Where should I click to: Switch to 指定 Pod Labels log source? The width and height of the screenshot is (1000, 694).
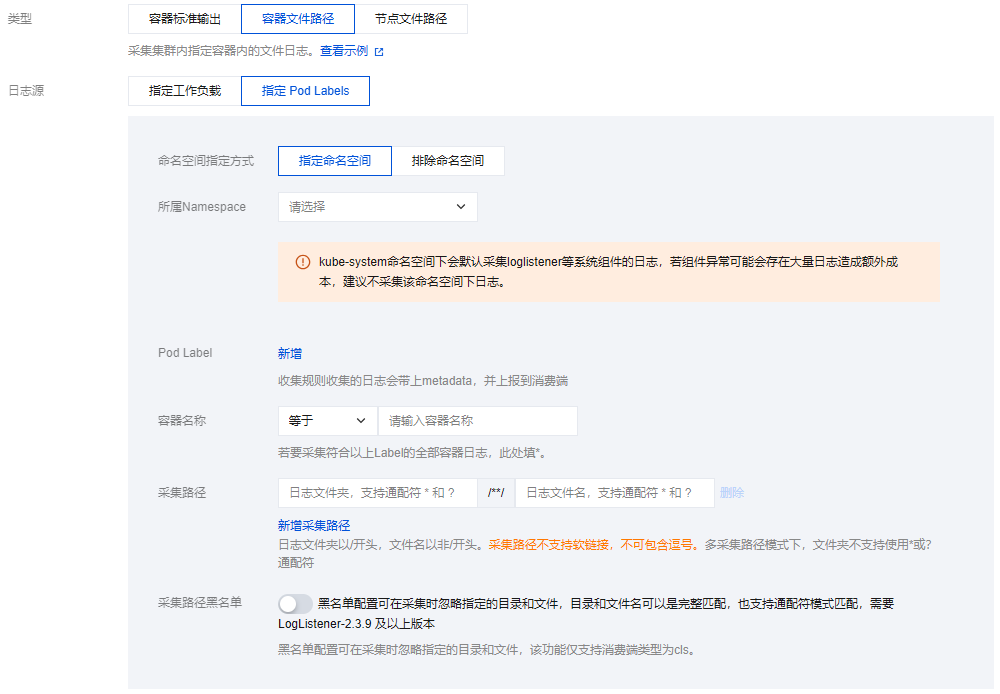click(305, 91)
